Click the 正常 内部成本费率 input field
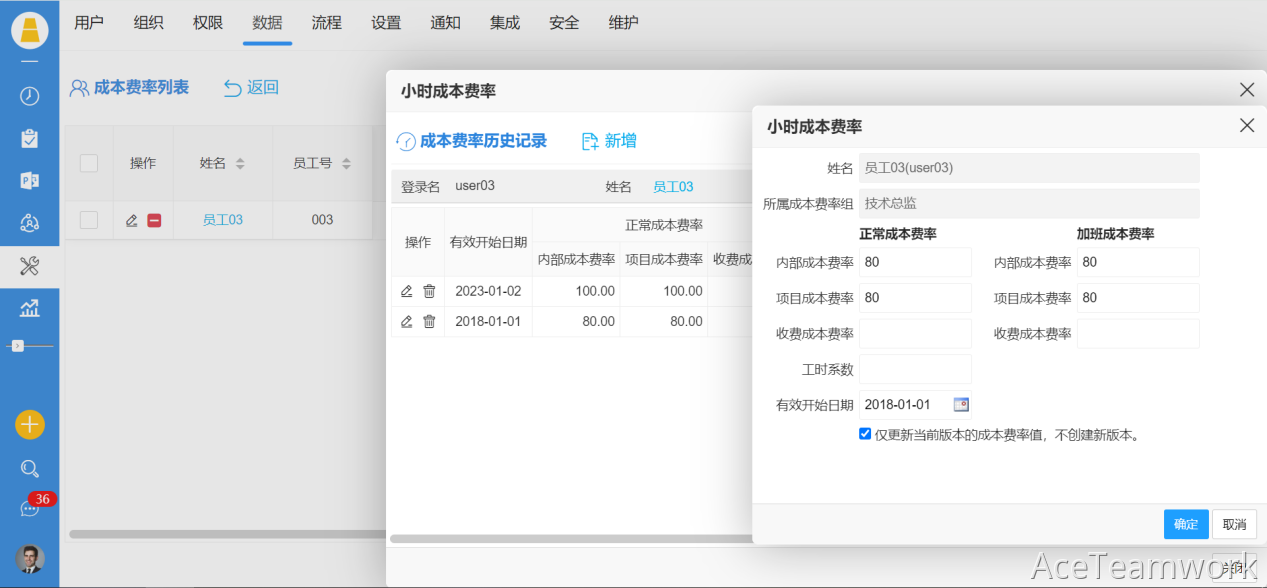Screen dimensions: 1267x588 (x=914, y=262)
